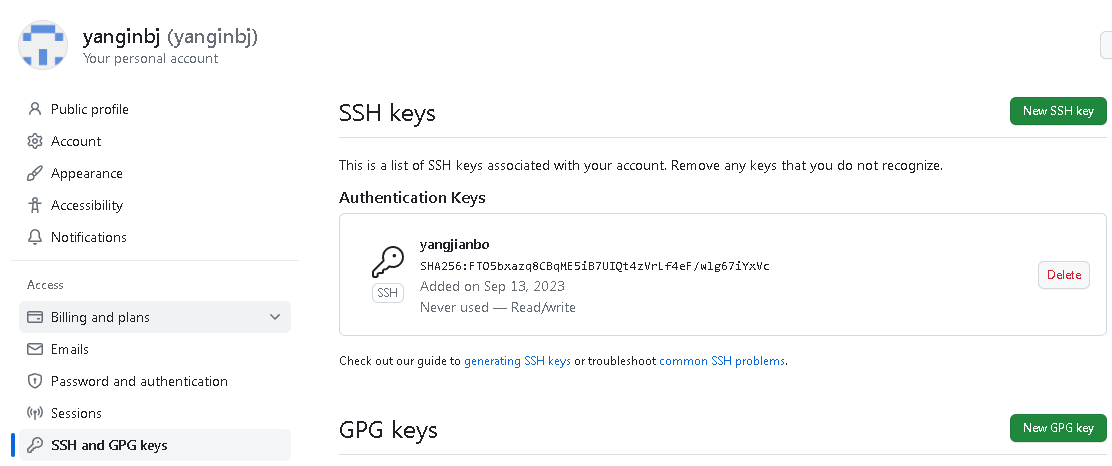Click the Appearance paintbrush icon
The height and width of the screenshot is (466, 1112).
click(x=35, y=173)
